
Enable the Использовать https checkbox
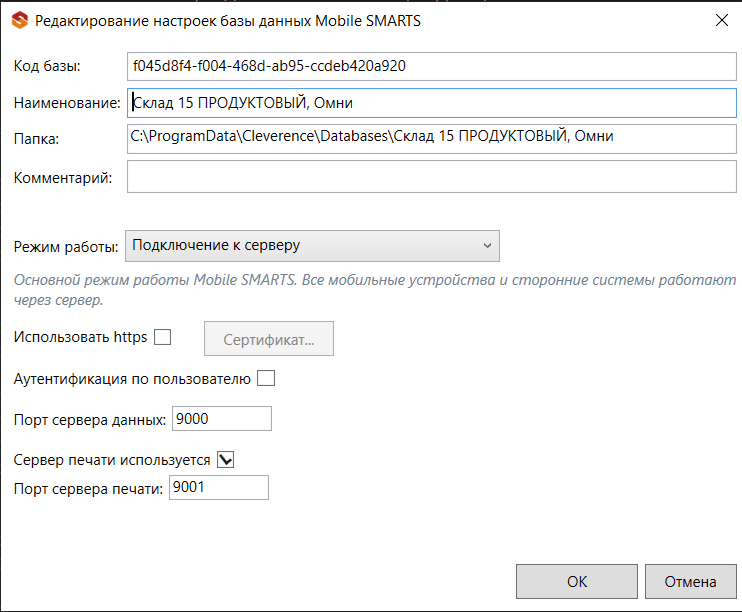tap(162, 337)
